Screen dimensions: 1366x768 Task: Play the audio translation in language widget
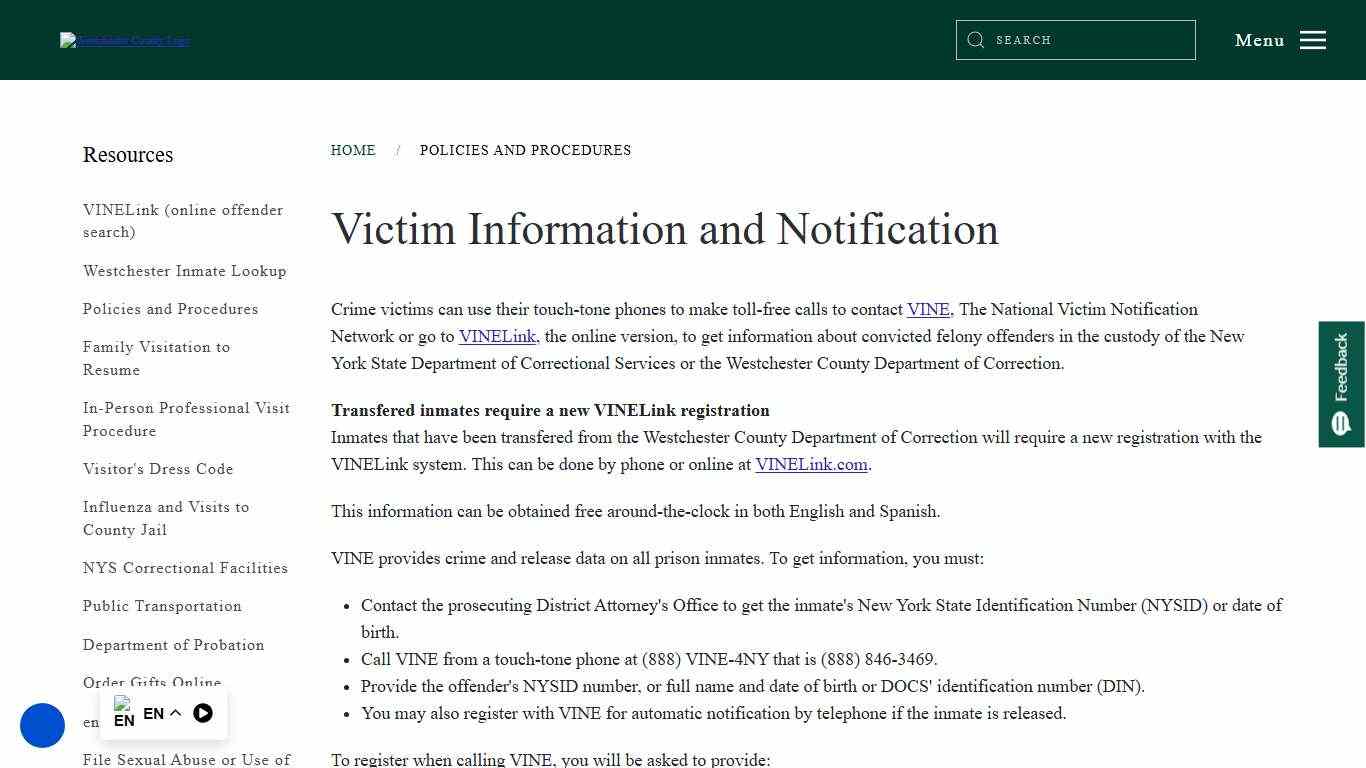pos(203,713)
